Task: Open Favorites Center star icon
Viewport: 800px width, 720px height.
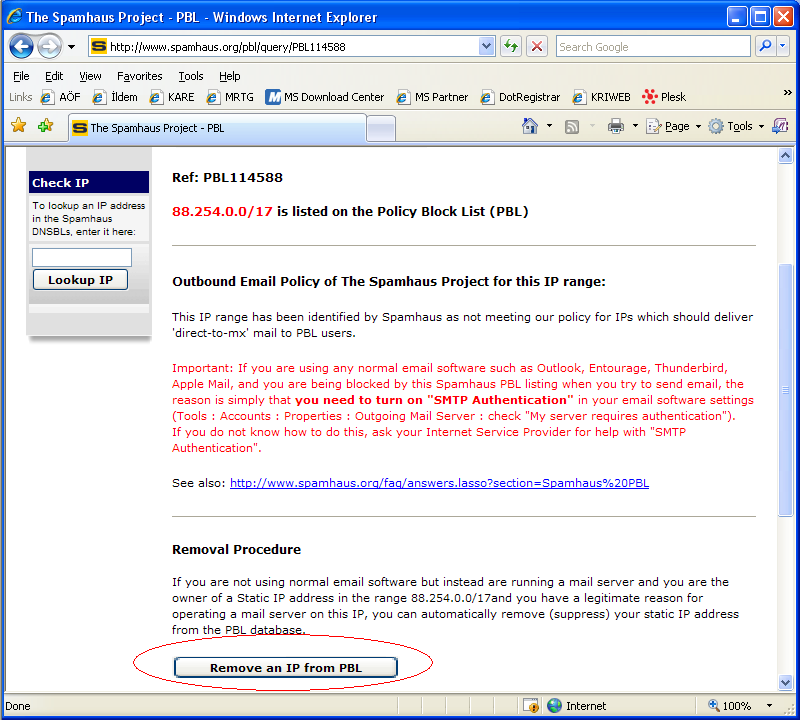Action: (x=19, y=126)
